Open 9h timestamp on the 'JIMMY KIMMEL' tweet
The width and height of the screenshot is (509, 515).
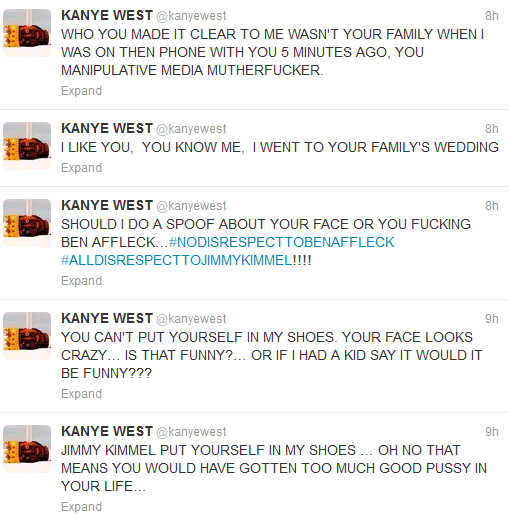click(492, 432)
